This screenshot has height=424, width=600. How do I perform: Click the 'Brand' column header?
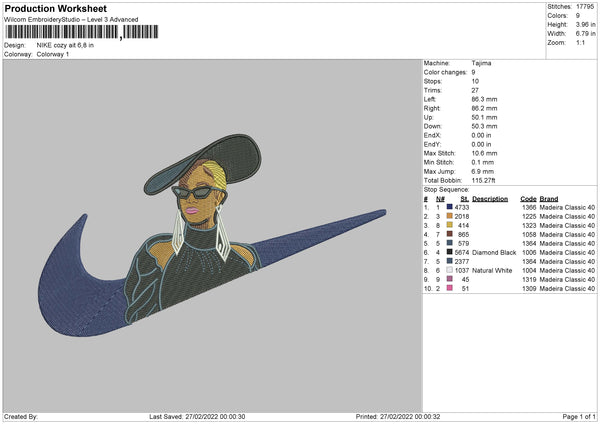(549, 199)
